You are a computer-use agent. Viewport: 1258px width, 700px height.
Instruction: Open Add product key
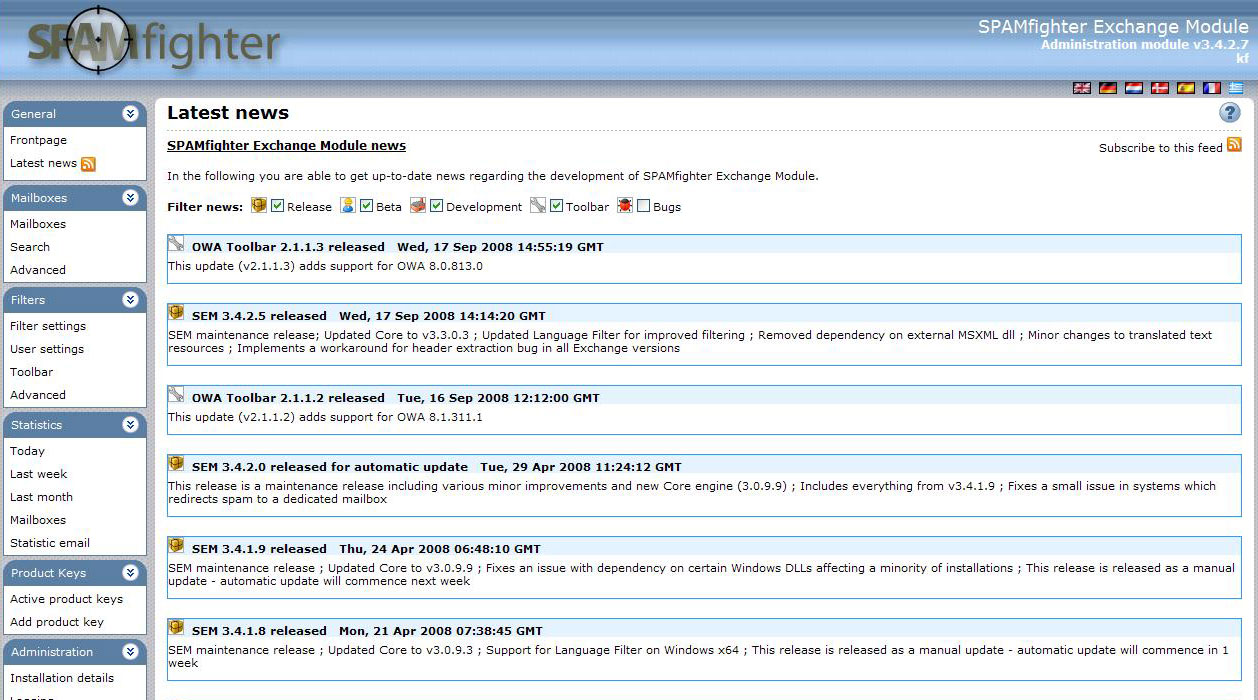tap(57, 622)
